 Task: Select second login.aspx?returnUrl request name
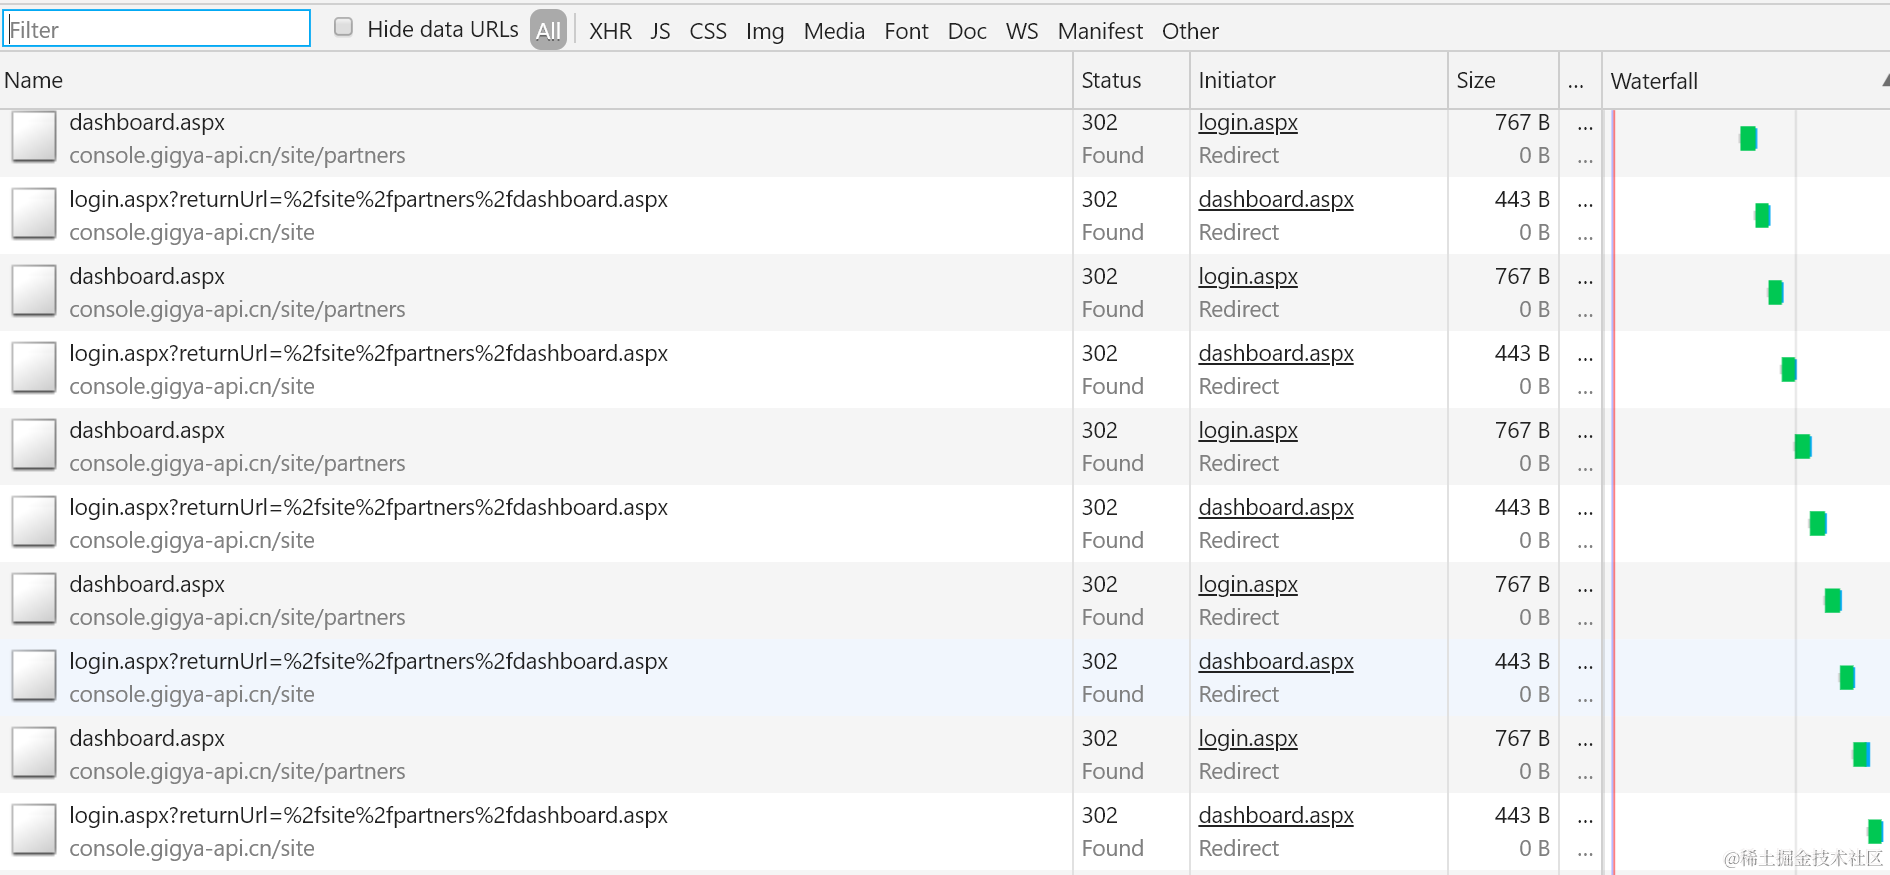point(368,354)
